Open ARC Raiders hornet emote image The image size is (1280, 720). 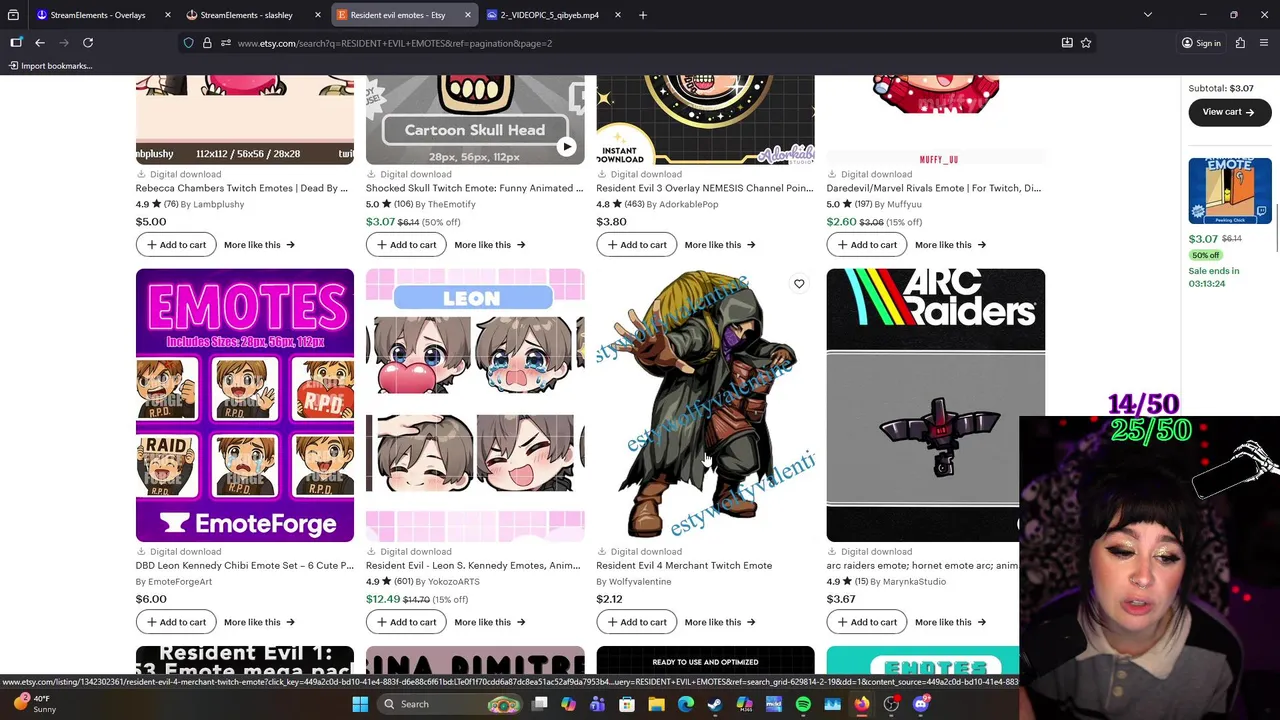pyautogui.click(x=935, y=405)
